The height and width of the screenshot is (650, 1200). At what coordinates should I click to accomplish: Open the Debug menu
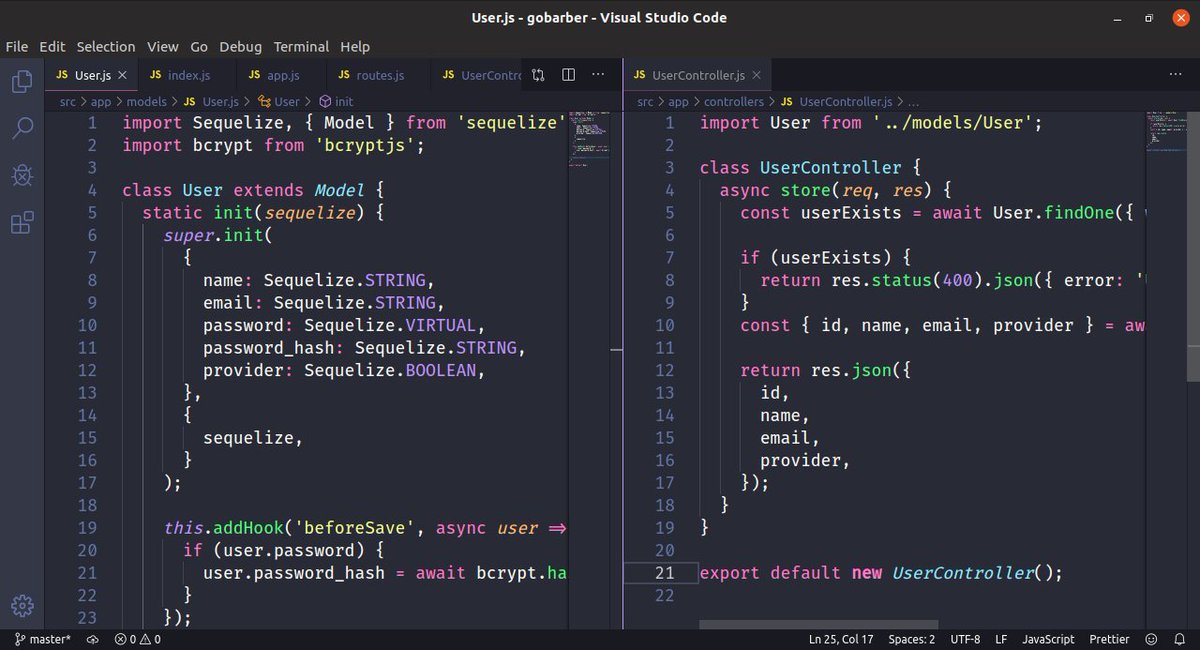tap(240, 46)
